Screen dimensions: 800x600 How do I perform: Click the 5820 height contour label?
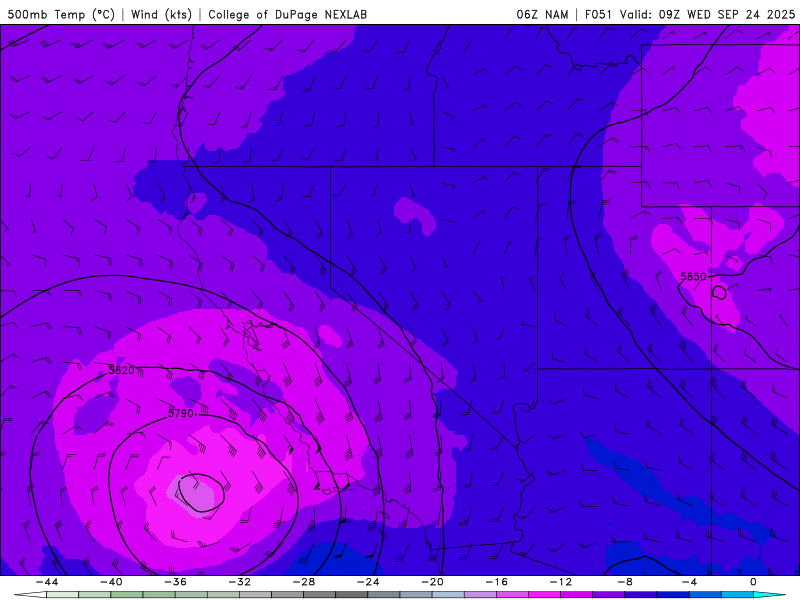coord(121,370)
